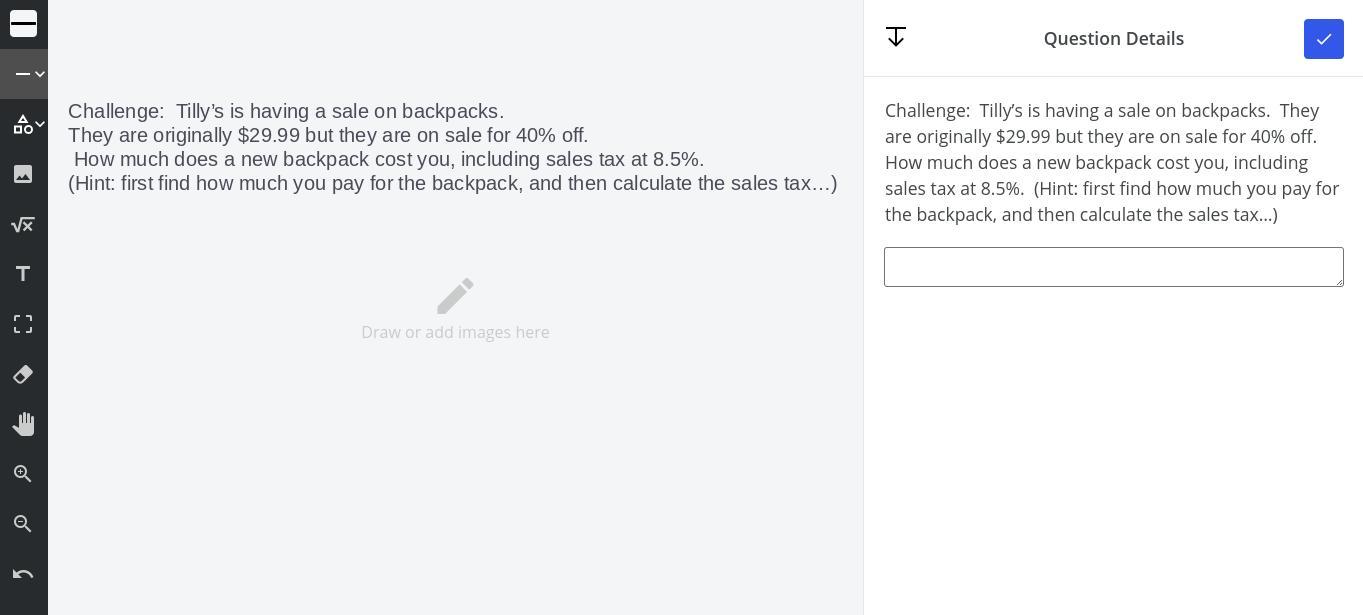This screenshot has width=1363, height=615.
Task: Open the stroke color swatch
Action: [x=23, y=23]
